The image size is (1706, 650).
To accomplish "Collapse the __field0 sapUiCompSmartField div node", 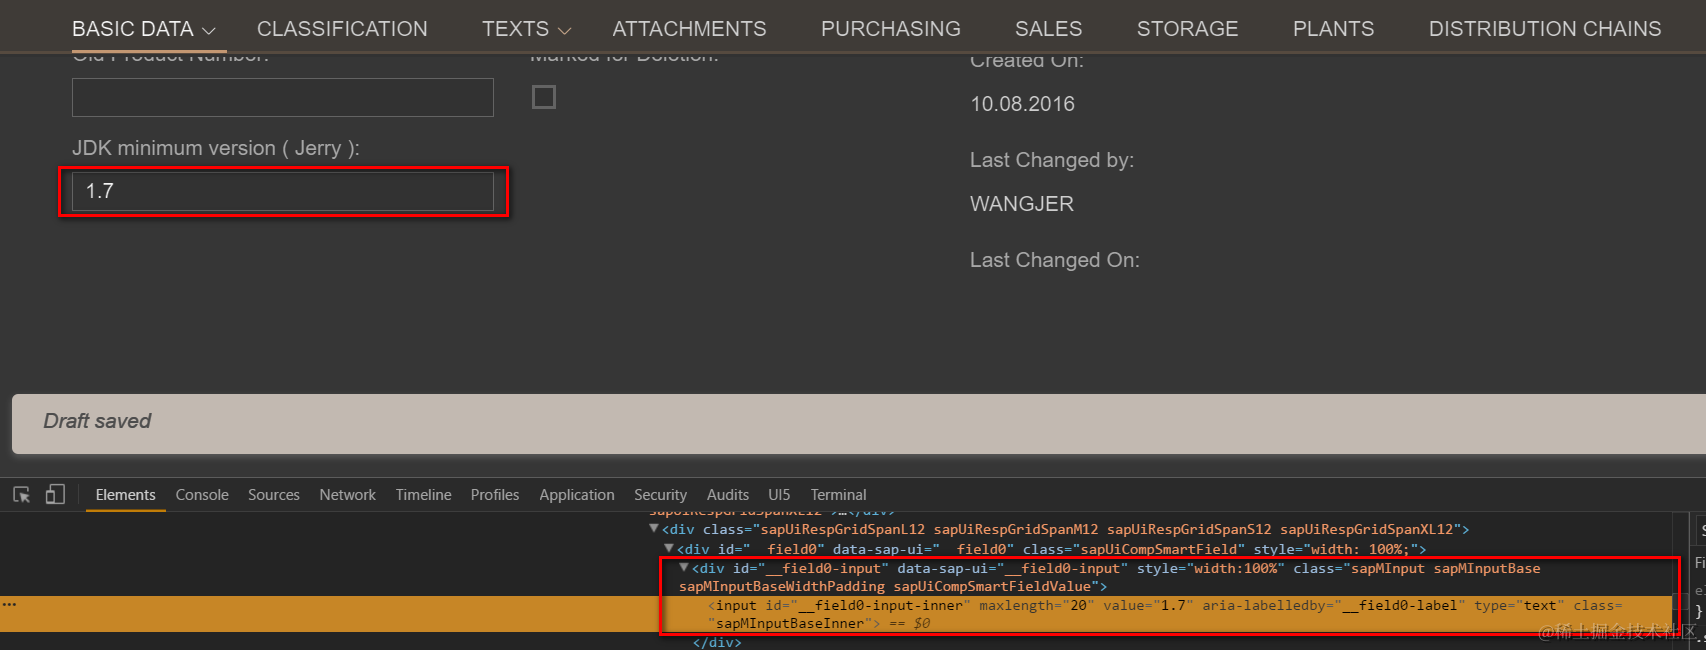I will [x=669, y=549].
